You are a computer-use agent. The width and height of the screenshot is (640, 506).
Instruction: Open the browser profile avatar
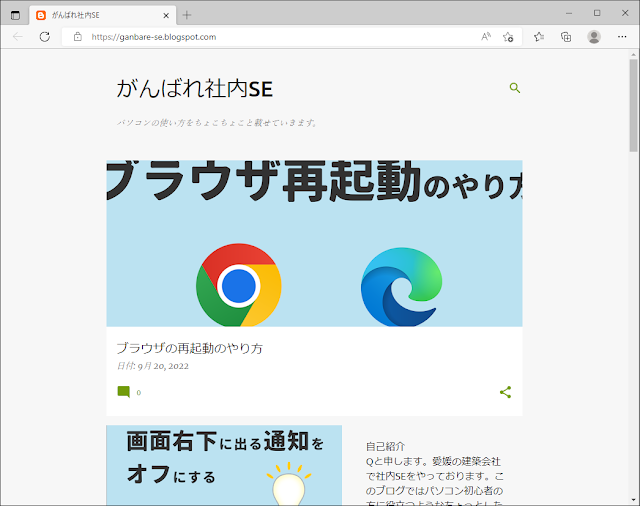click(x=594, y=37)
